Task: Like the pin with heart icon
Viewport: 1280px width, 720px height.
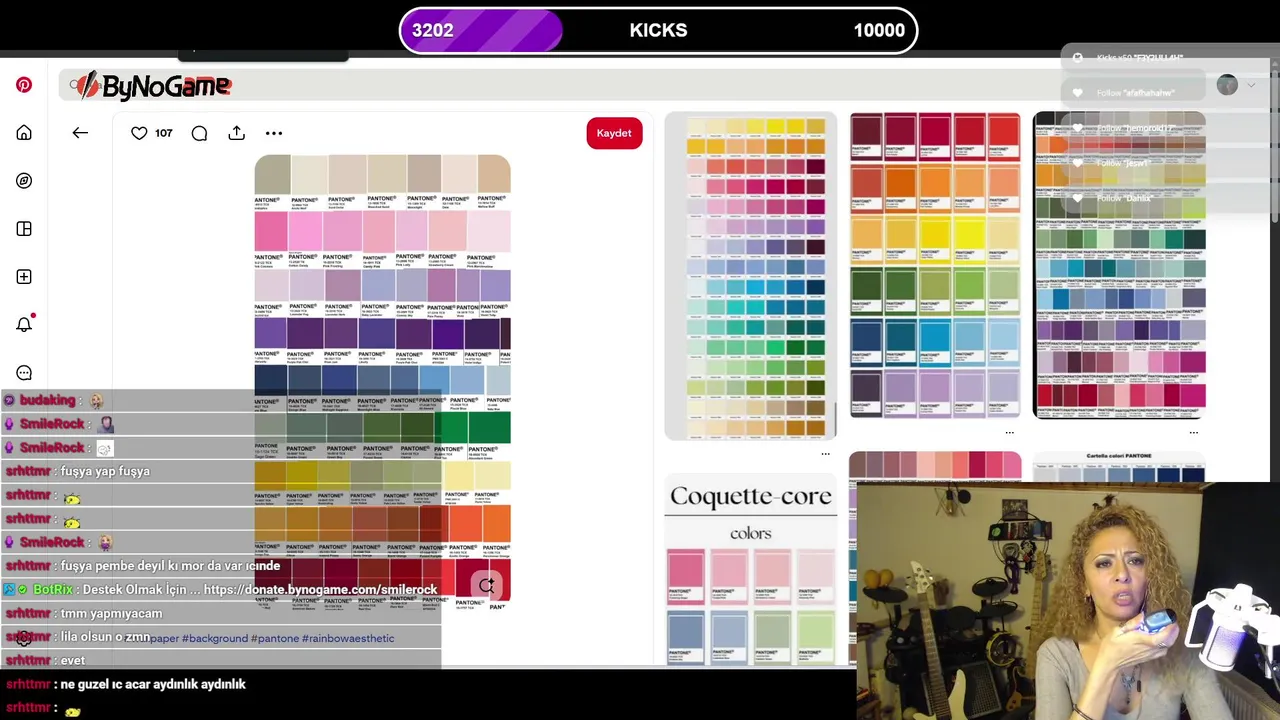Action: [139, 133]
